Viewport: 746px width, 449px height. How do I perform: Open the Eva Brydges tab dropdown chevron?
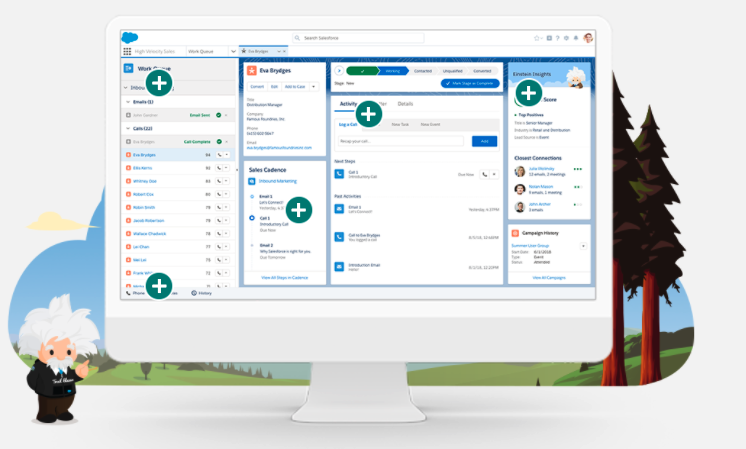coord(278,51)
